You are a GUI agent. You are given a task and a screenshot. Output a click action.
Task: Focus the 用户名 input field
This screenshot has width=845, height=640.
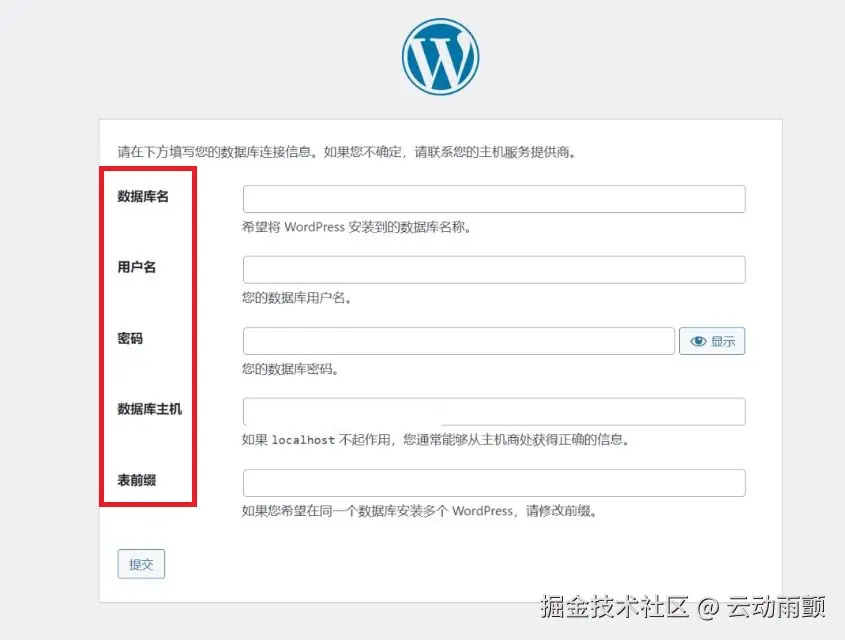tap(494, 270)
